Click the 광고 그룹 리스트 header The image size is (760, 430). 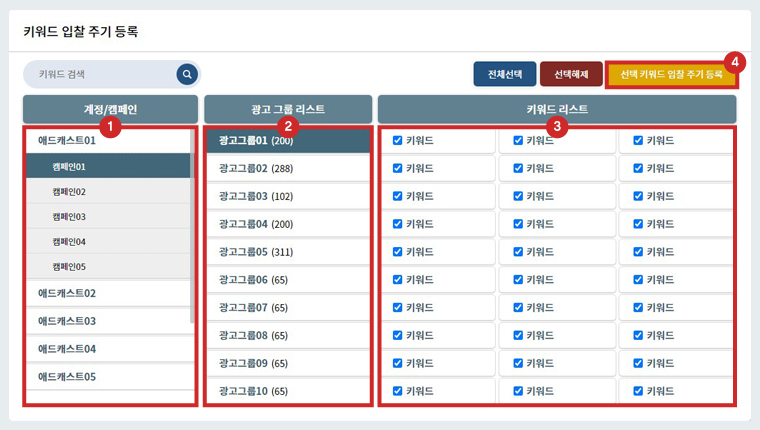pyautogui.click(x=288, y=109)
